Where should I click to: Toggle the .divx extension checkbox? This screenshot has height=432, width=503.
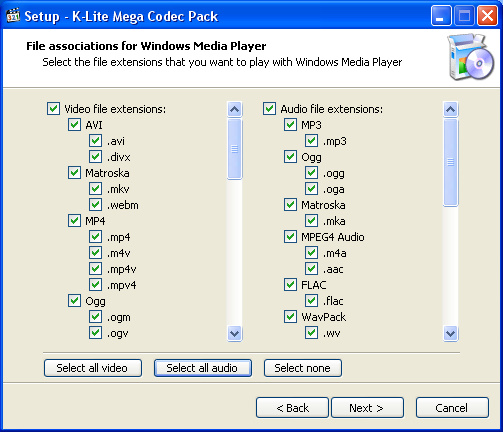click(95, 157)
